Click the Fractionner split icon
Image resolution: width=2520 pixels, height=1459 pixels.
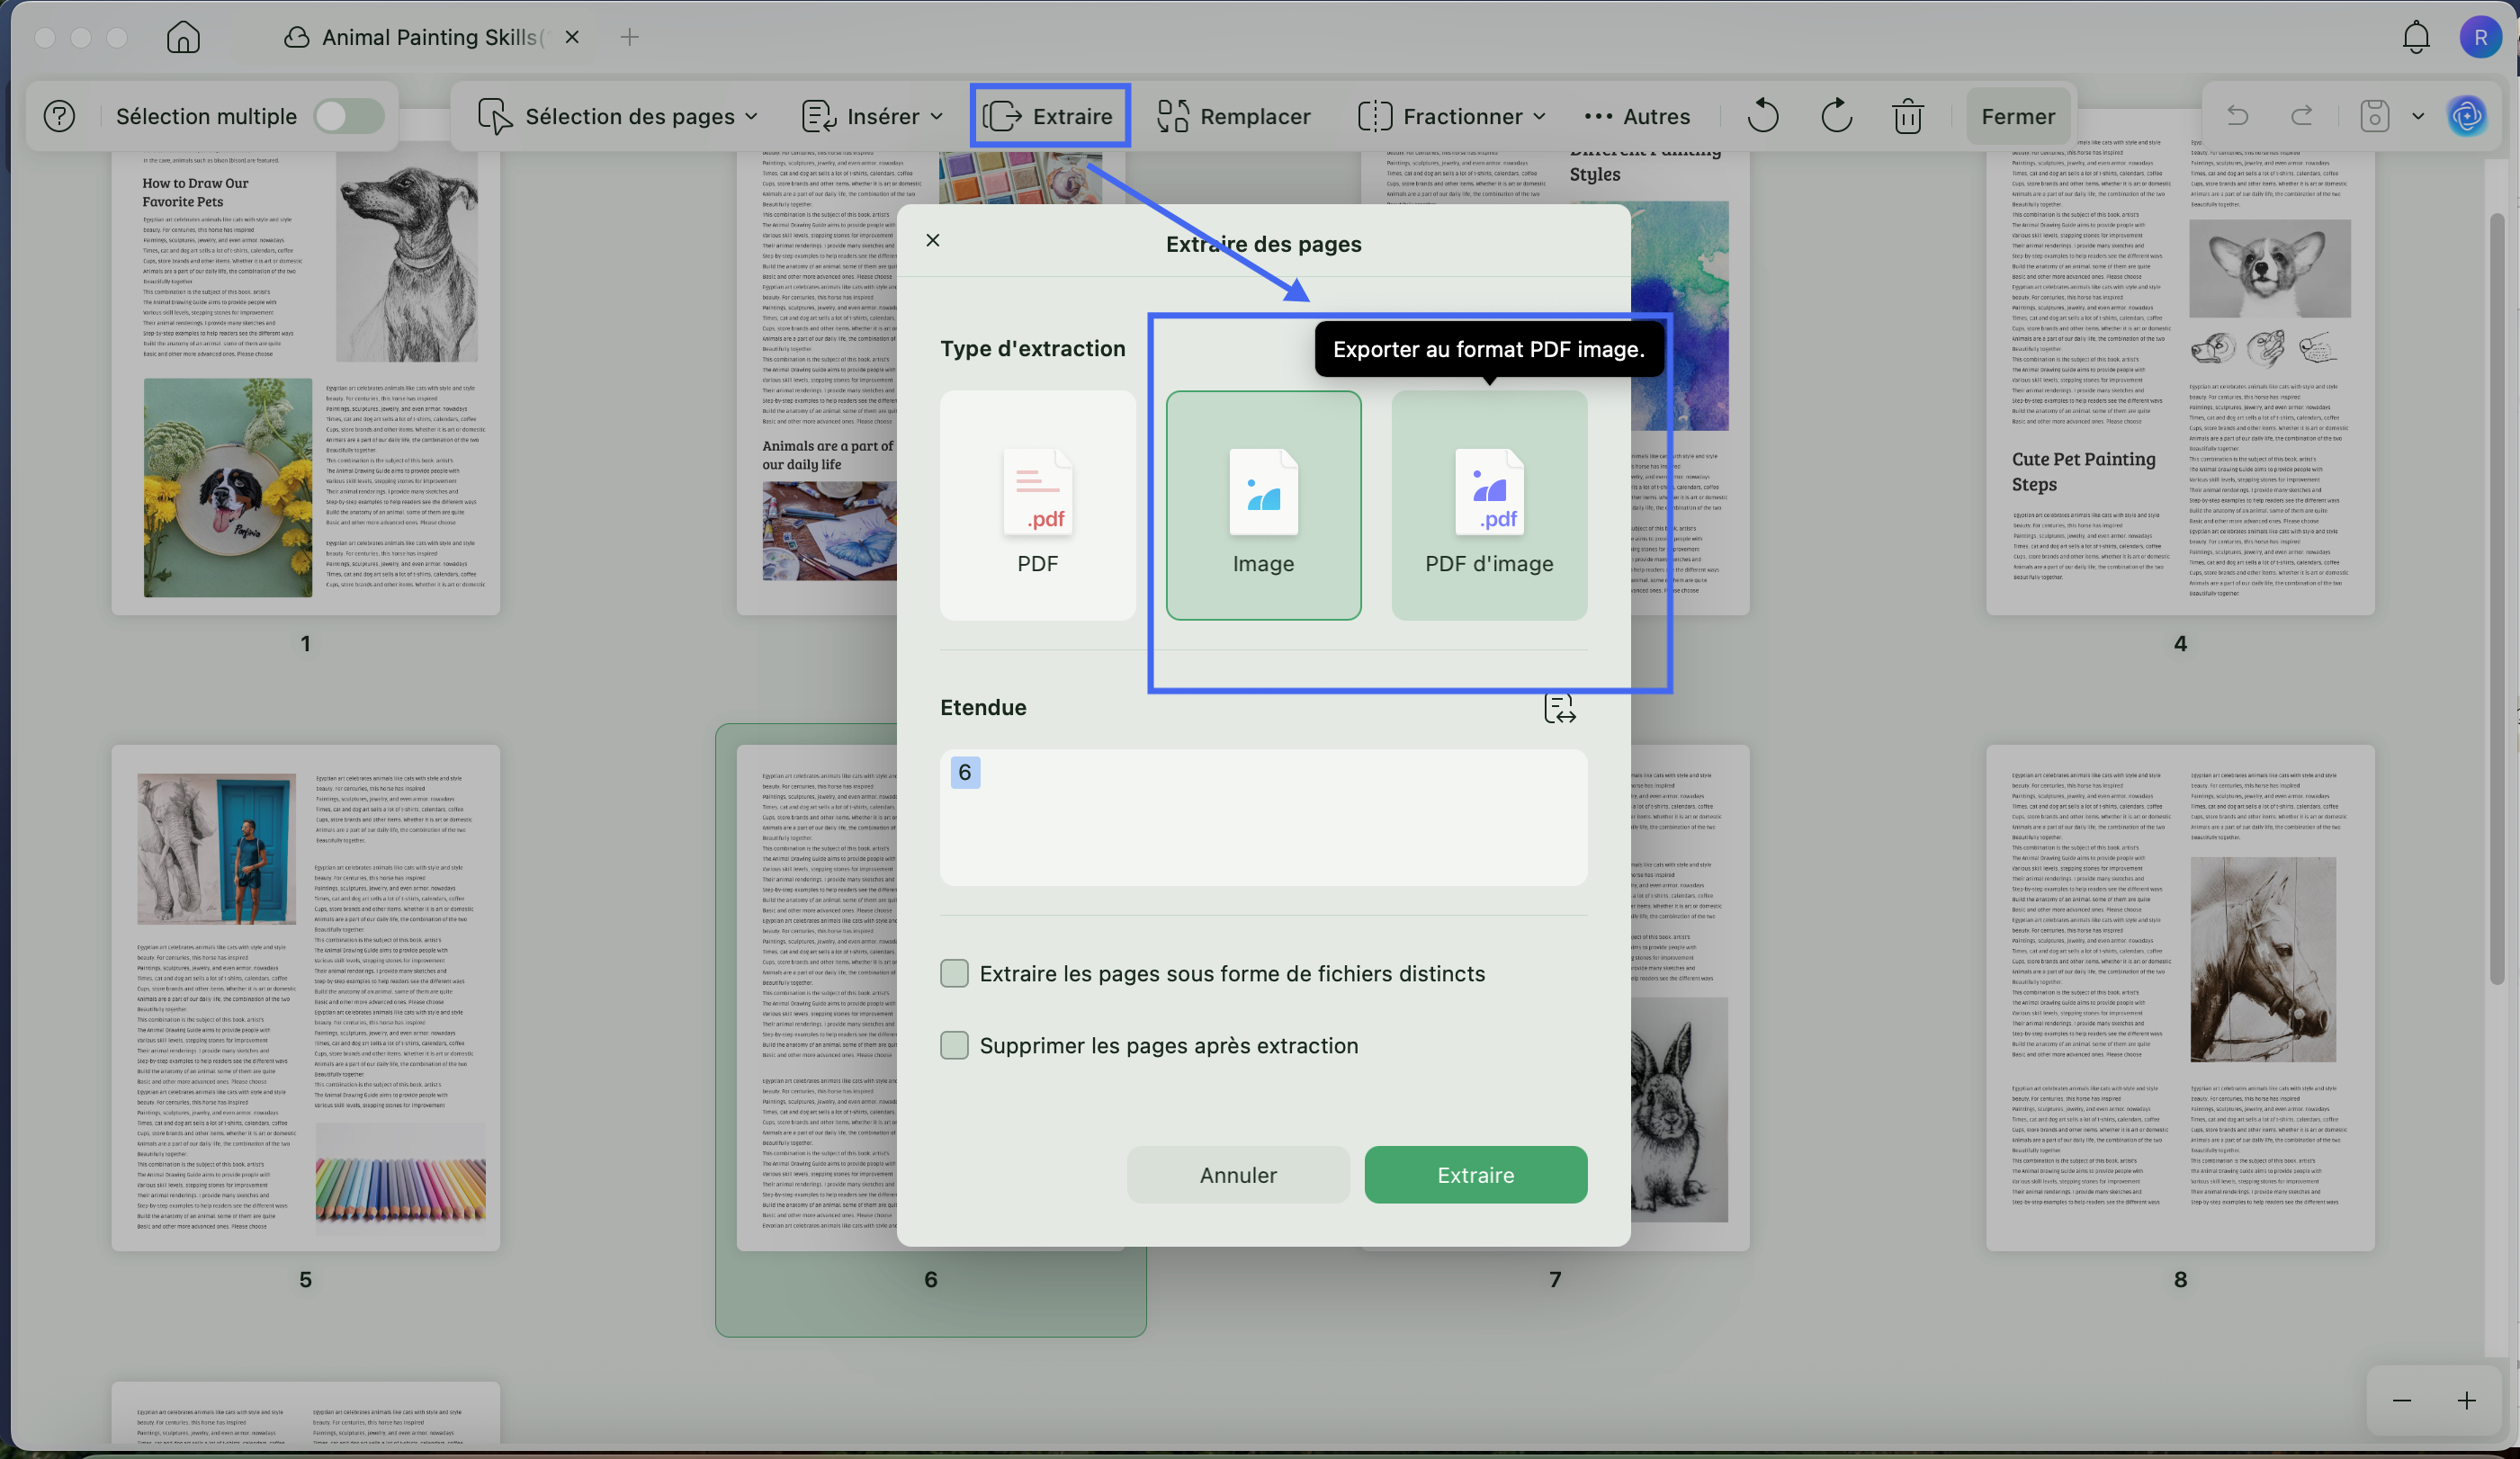[1375, 116]
